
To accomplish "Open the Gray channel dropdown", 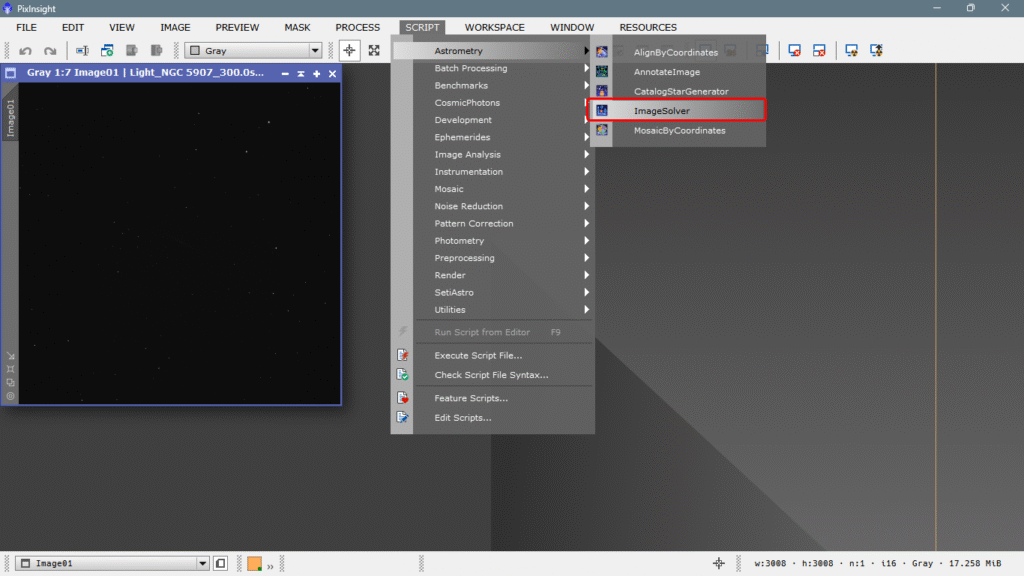I will [253, 50].
